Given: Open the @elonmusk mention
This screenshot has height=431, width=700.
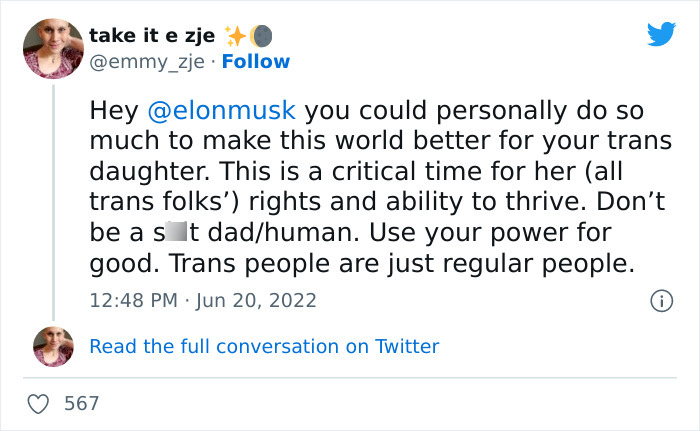Looking at the screenshot, I should [223, 109].
